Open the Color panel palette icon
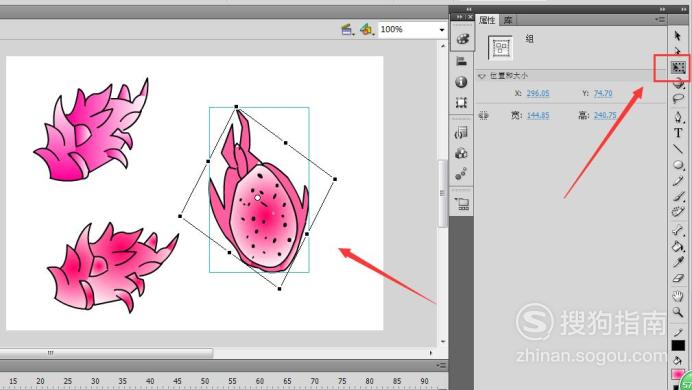Screen dimensions: 692x390 coord(462,39)
